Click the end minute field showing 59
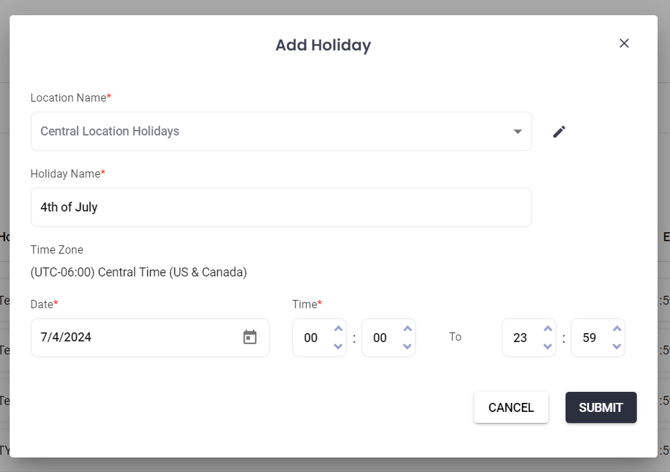670x472 pixels. point(589,338)
